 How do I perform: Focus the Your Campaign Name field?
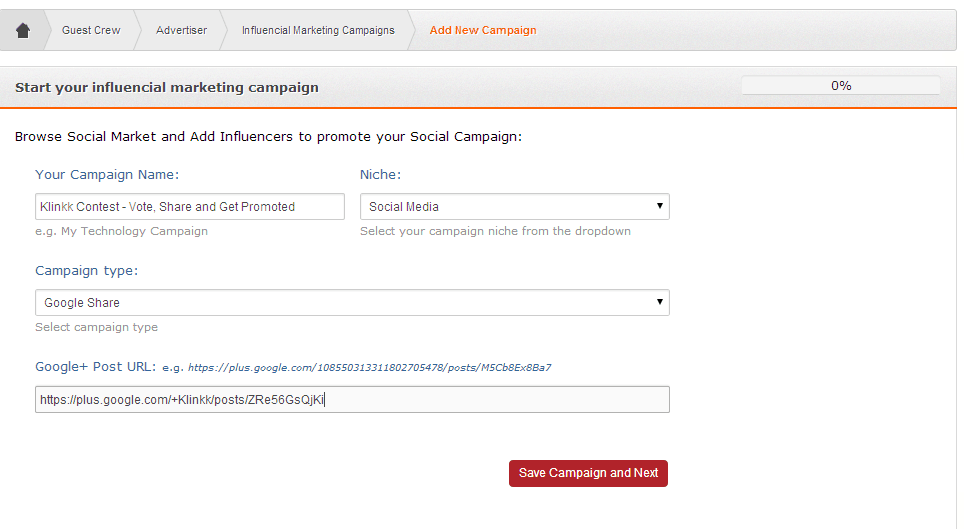190,207
